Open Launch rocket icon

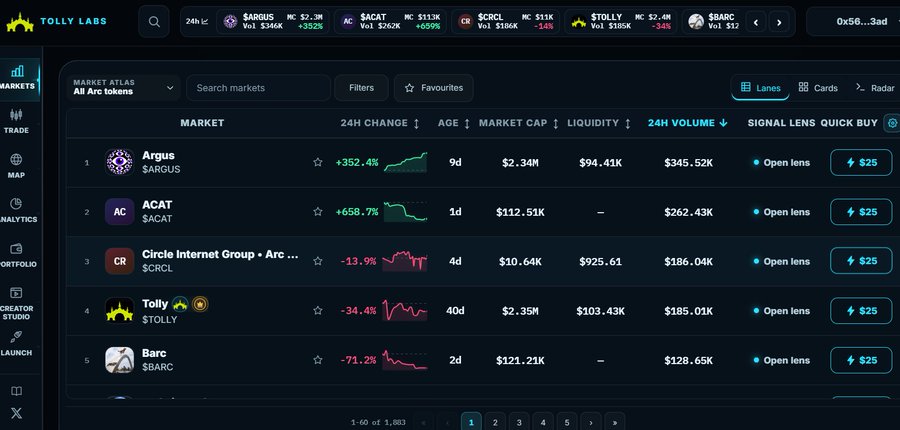click(x=17, y=337)
